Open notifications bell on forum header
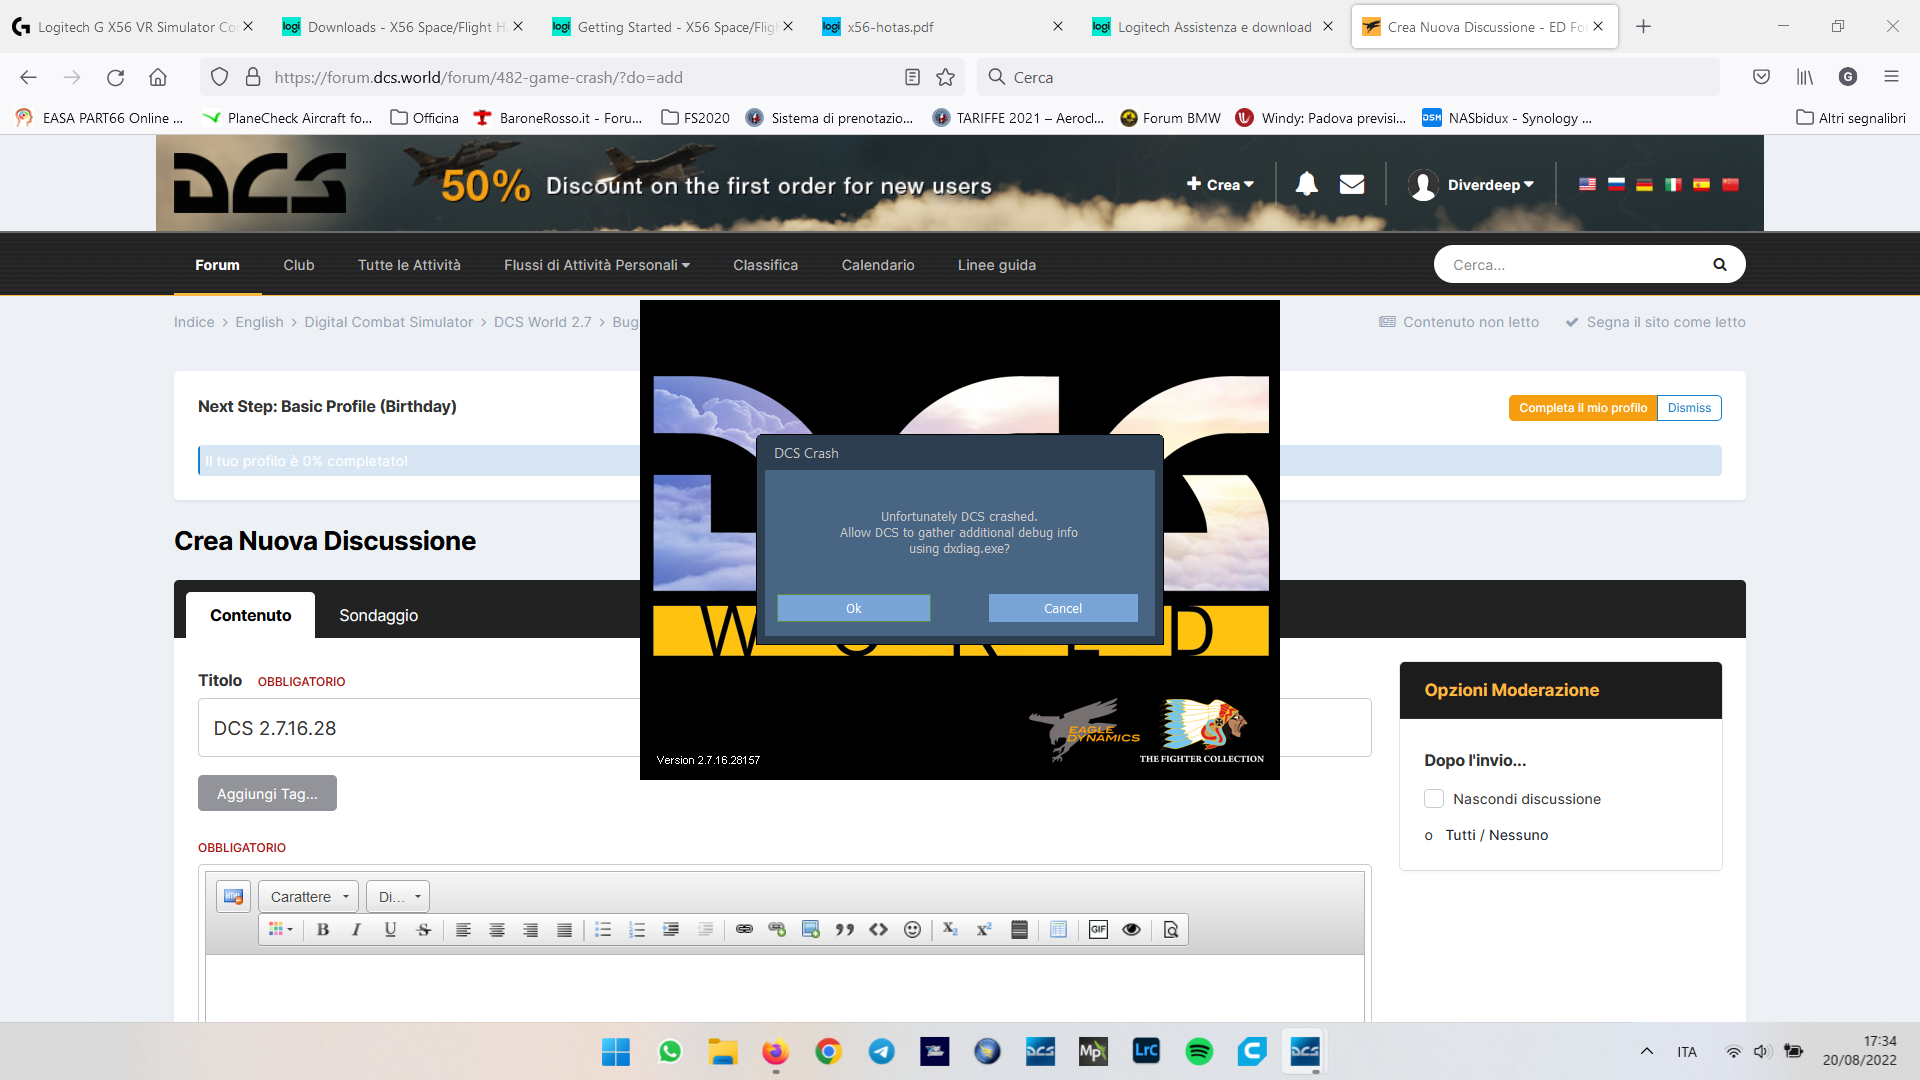This screenshot has width=1920, height=1080. (1306, 184)
